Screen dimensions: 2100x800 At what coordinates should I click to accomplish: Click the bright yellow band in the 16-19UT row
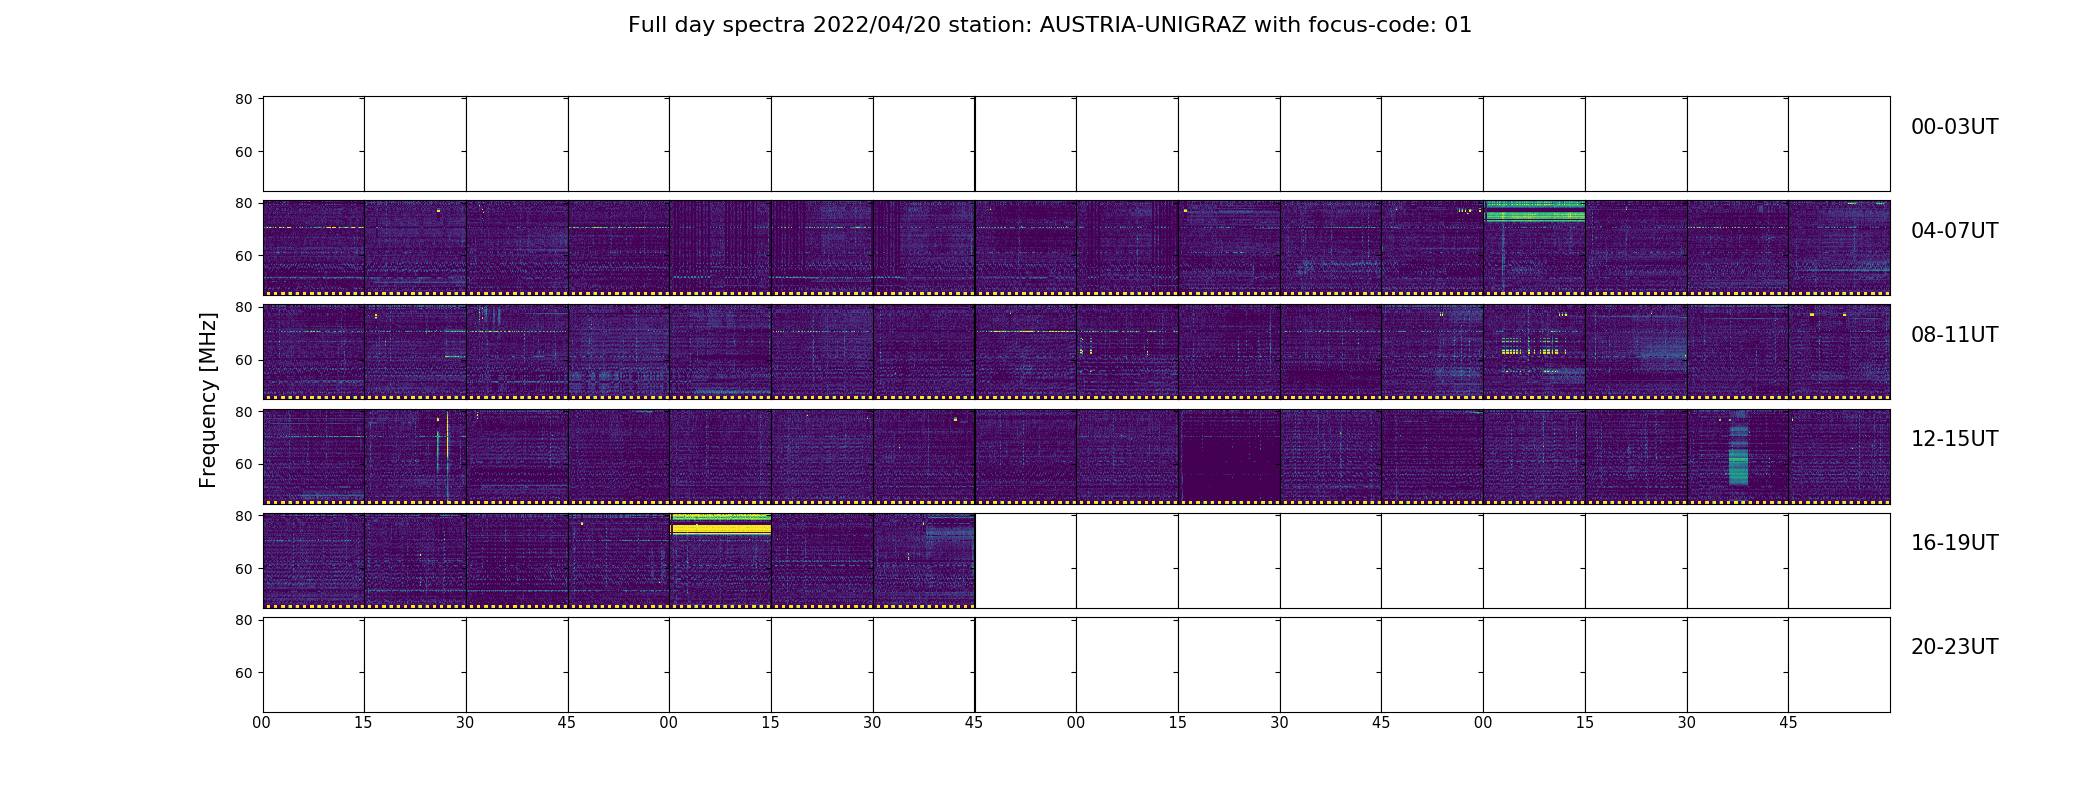720,527
